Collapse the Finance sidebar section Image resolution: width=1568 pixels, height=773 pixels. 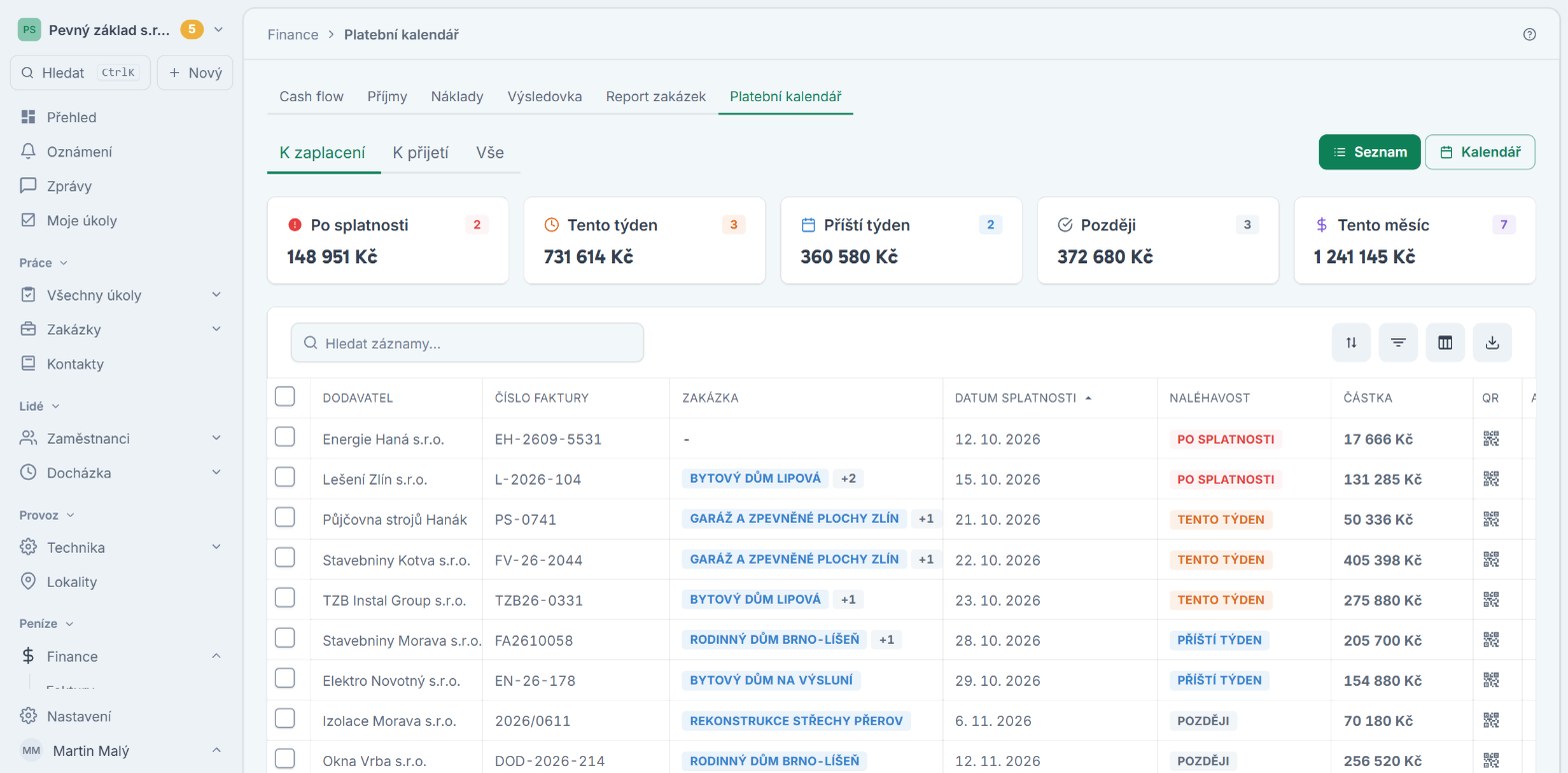pos(217,656)
